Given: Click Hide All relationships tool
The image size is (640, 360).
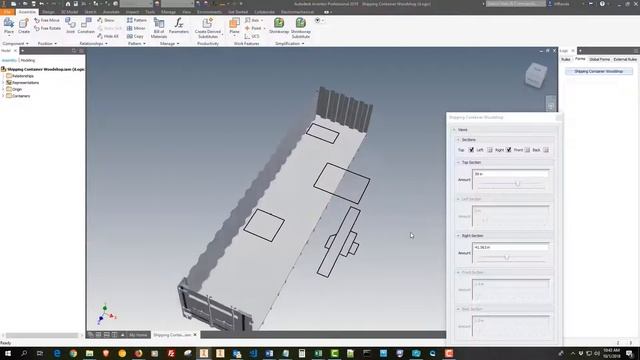Looking at the screenshot, I should 108,36.
